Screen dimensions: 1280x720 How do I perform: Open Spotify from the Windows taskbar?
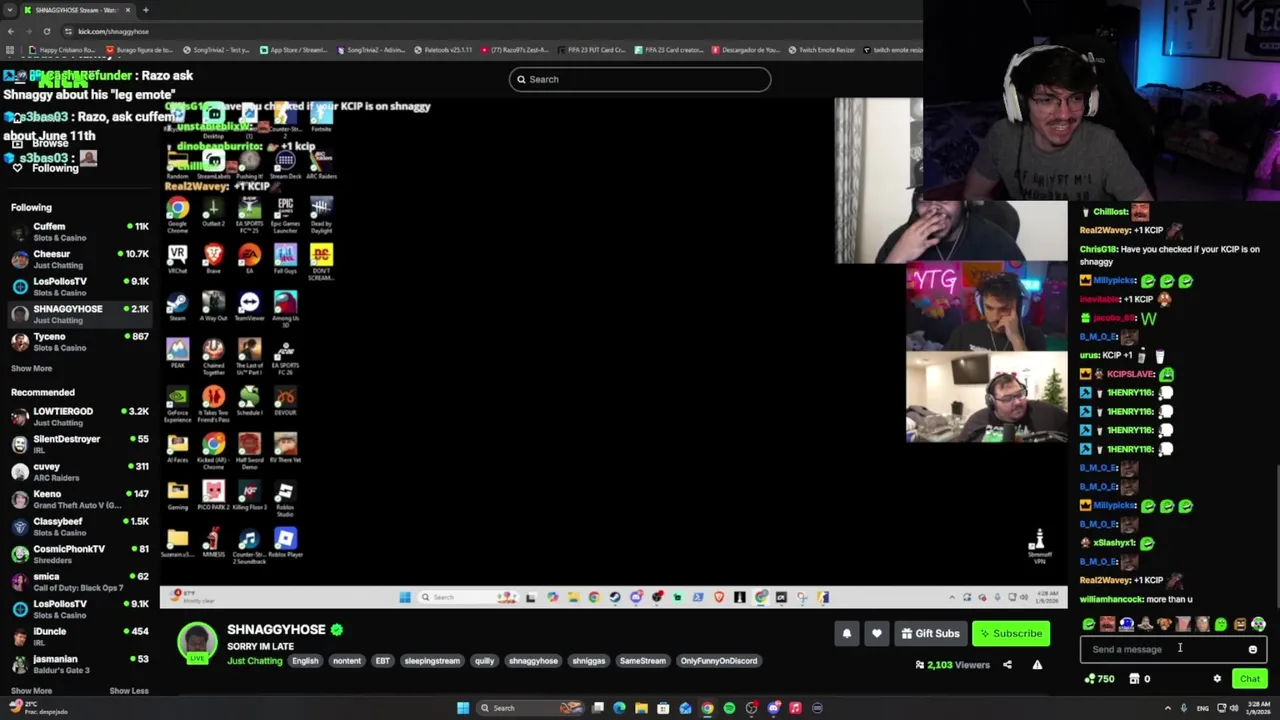click(x=729, y=708)
